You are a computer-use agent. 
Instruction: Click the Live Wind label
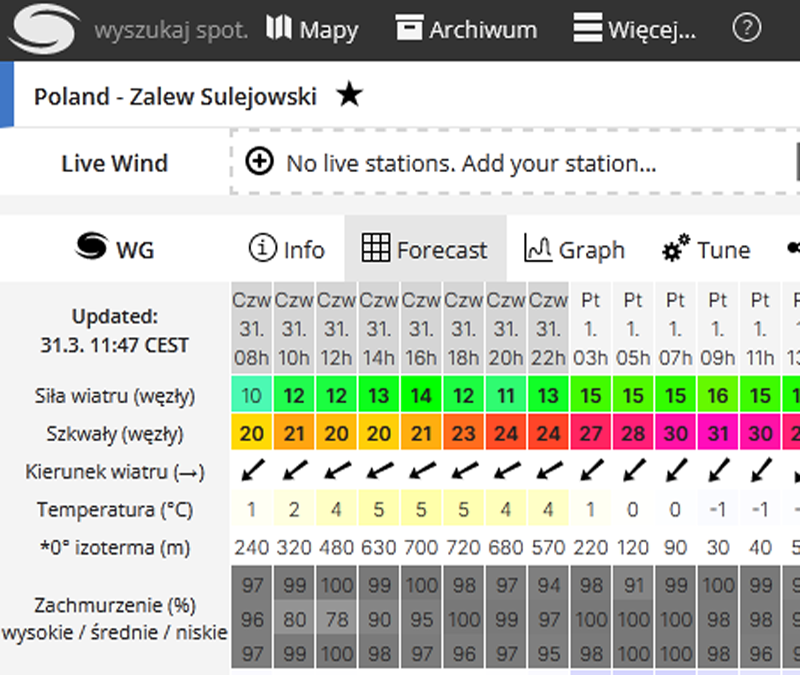click(115, 164)
